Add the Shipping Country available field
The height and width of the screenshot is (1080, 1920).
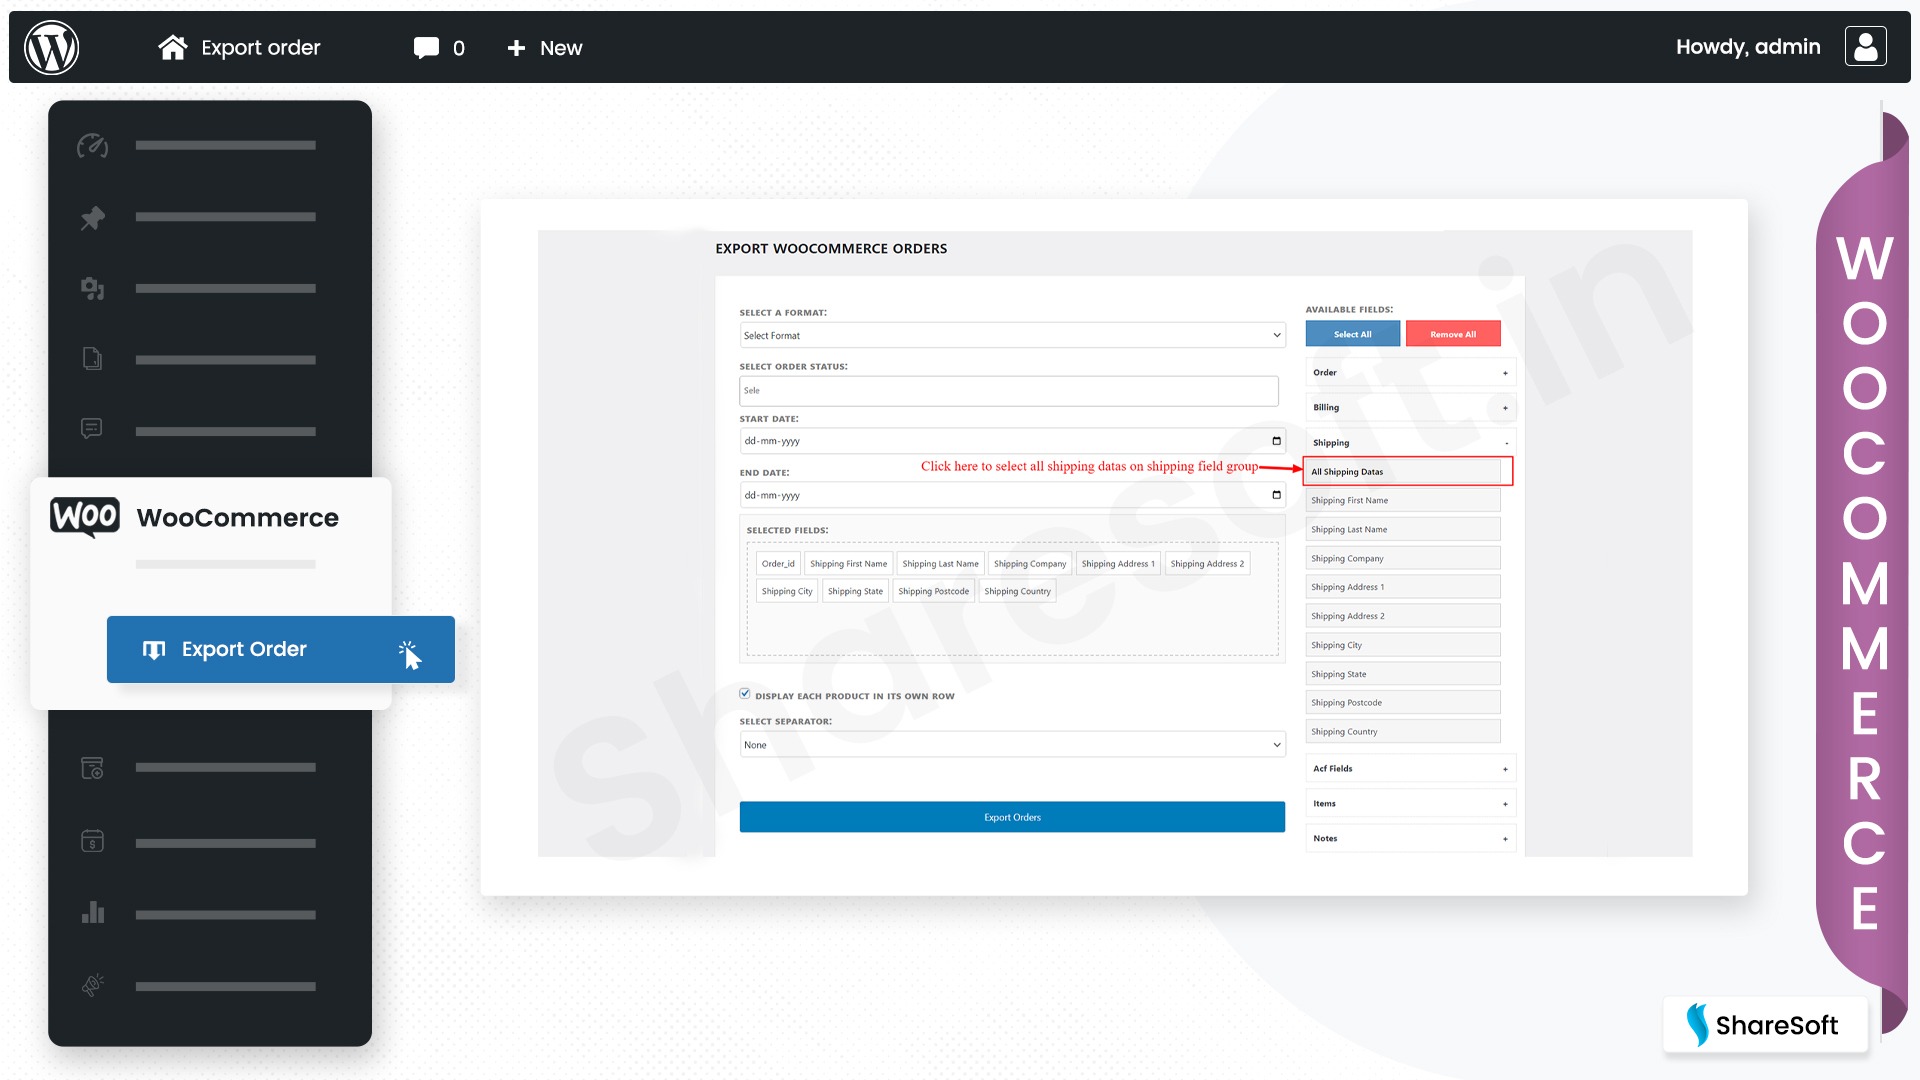click(1403, 732)
